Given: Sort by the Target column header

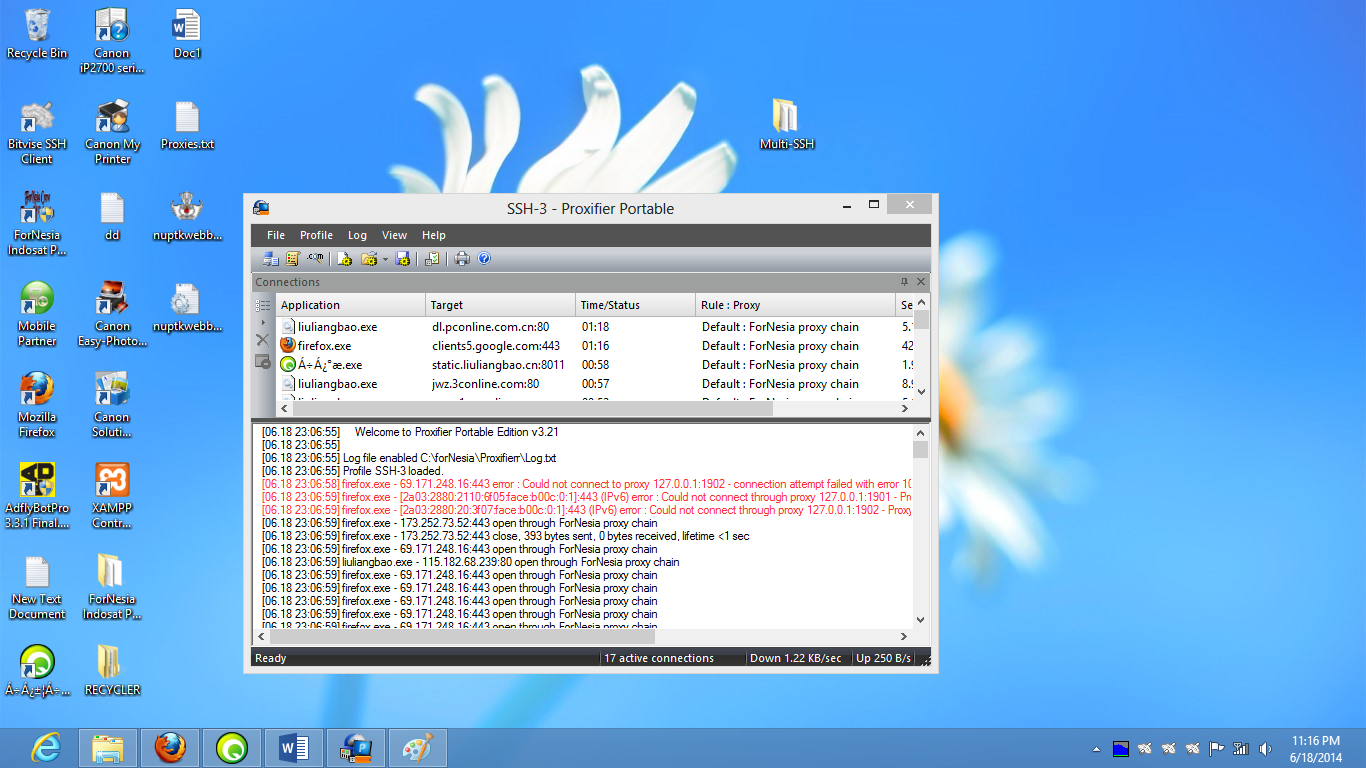Looking at the screenshot, I should pos(501,305).
